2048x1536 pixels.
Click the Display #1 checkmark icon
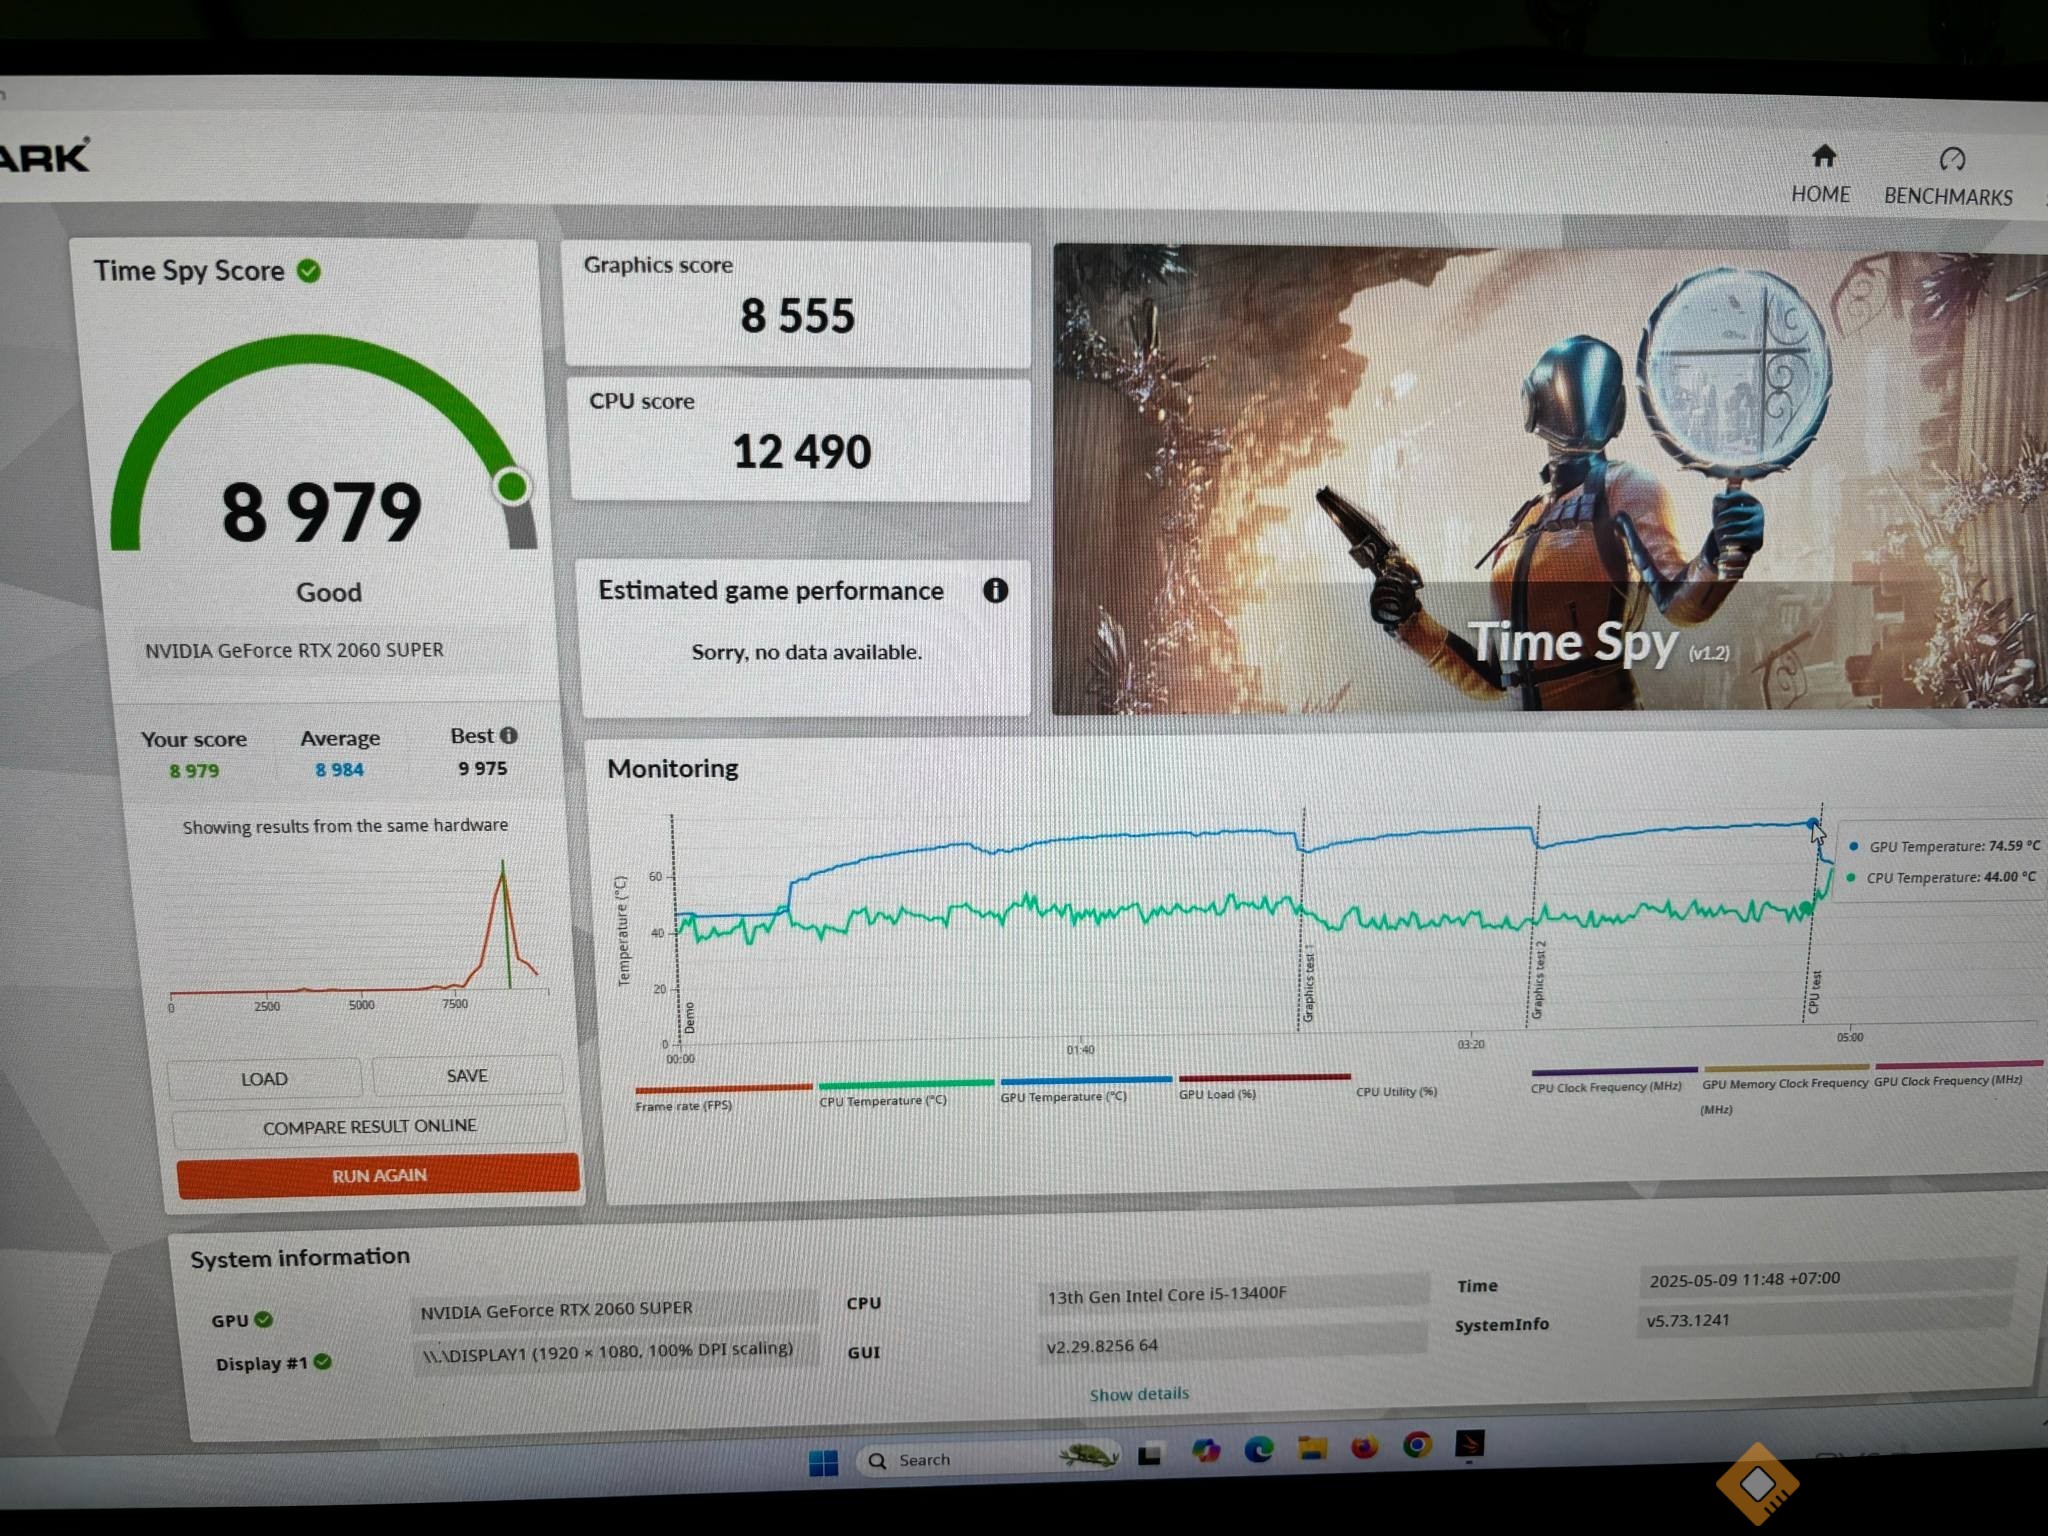click(x=322, y=1362)
